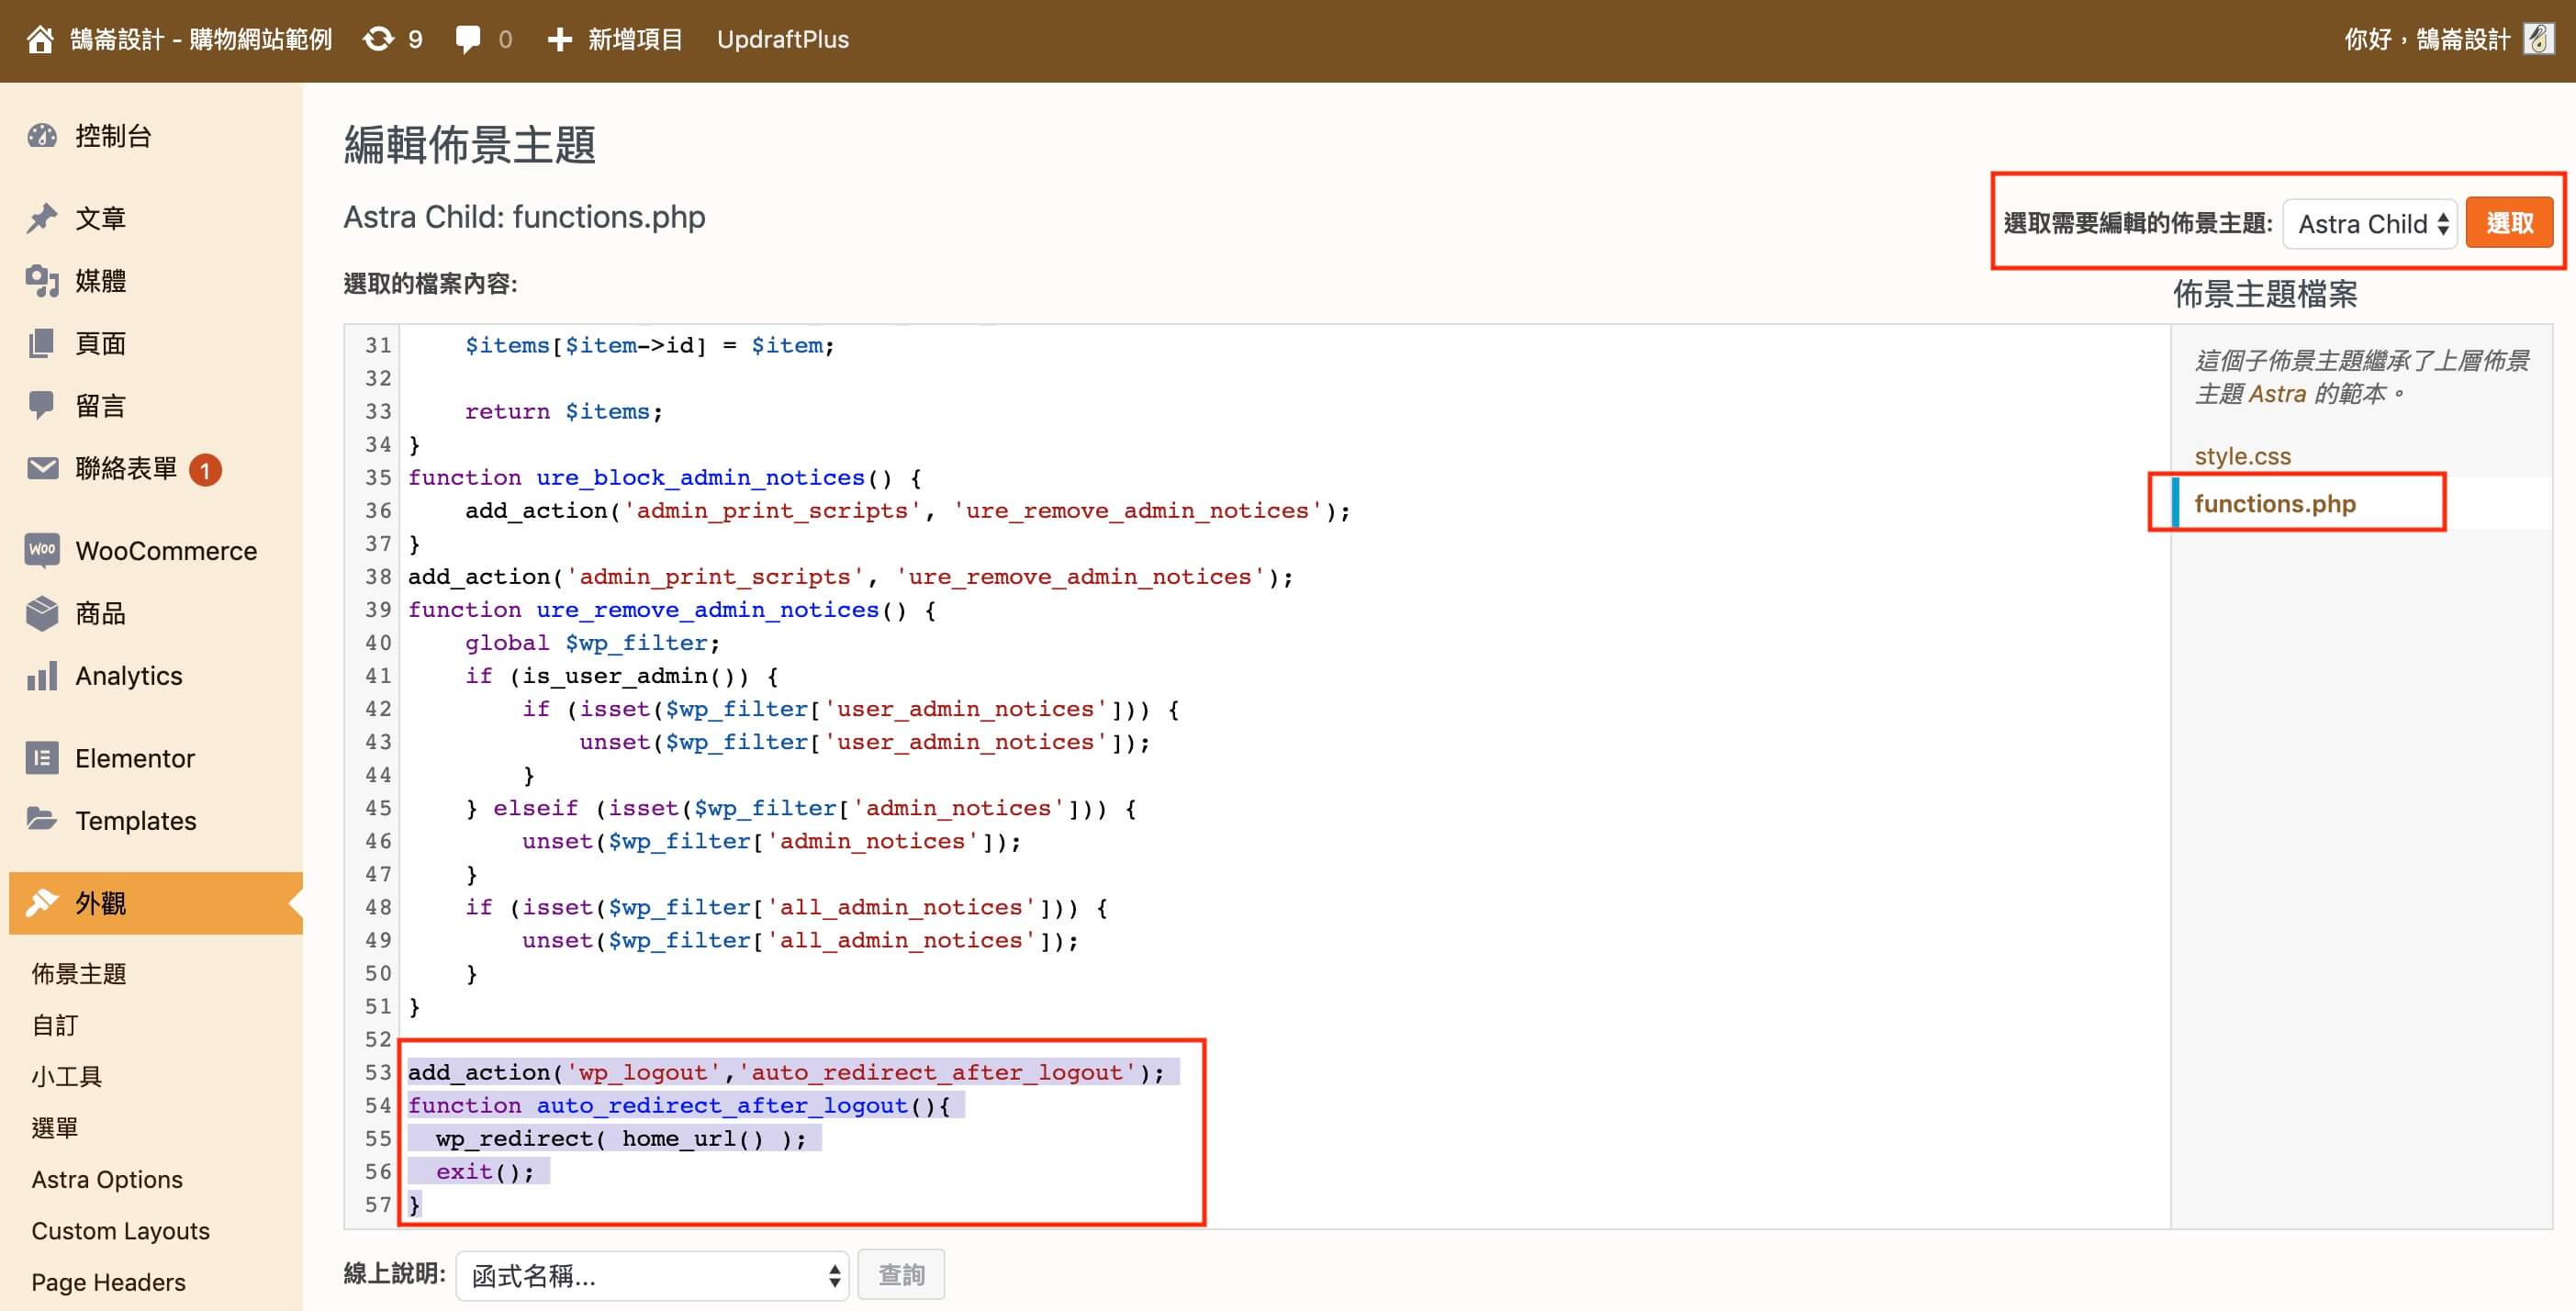2576x1311 pixels.
Task: Open the Analytics bar chart icon
Action: [42, 676]
